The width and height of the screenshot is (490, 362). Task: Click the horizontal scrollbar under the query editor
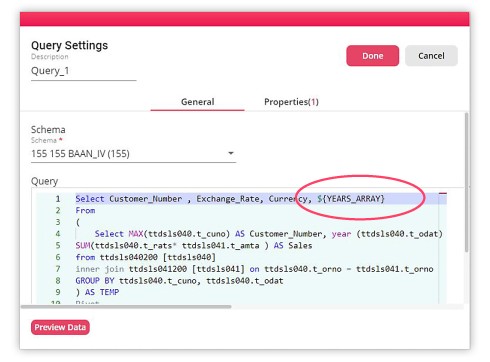point(126,307)
